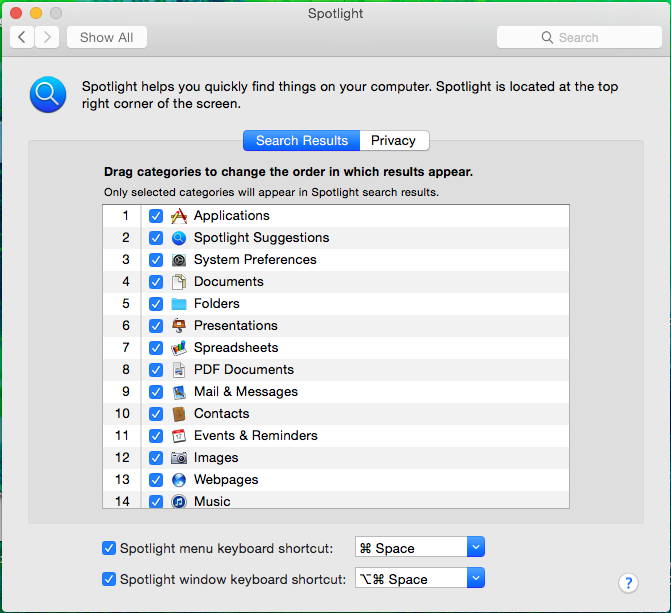
Task: Select the Events & Reminders row label
Action: pos(255,436)
